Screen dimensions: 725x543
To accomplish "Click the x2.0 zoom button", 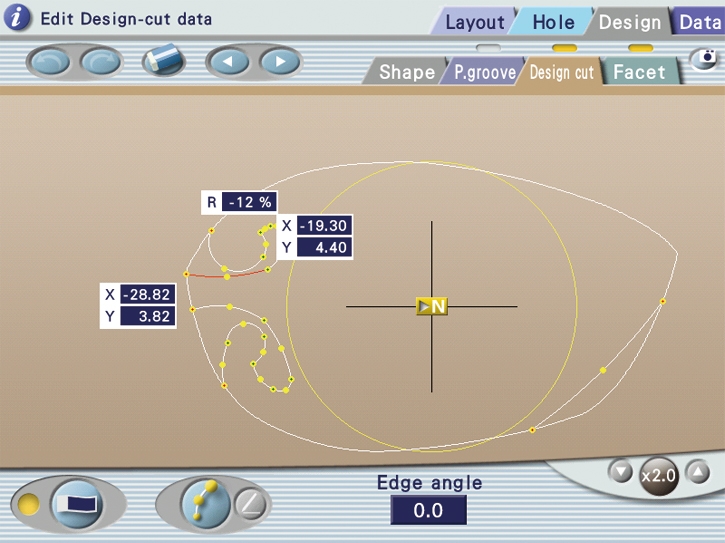I will click(659, 477).
